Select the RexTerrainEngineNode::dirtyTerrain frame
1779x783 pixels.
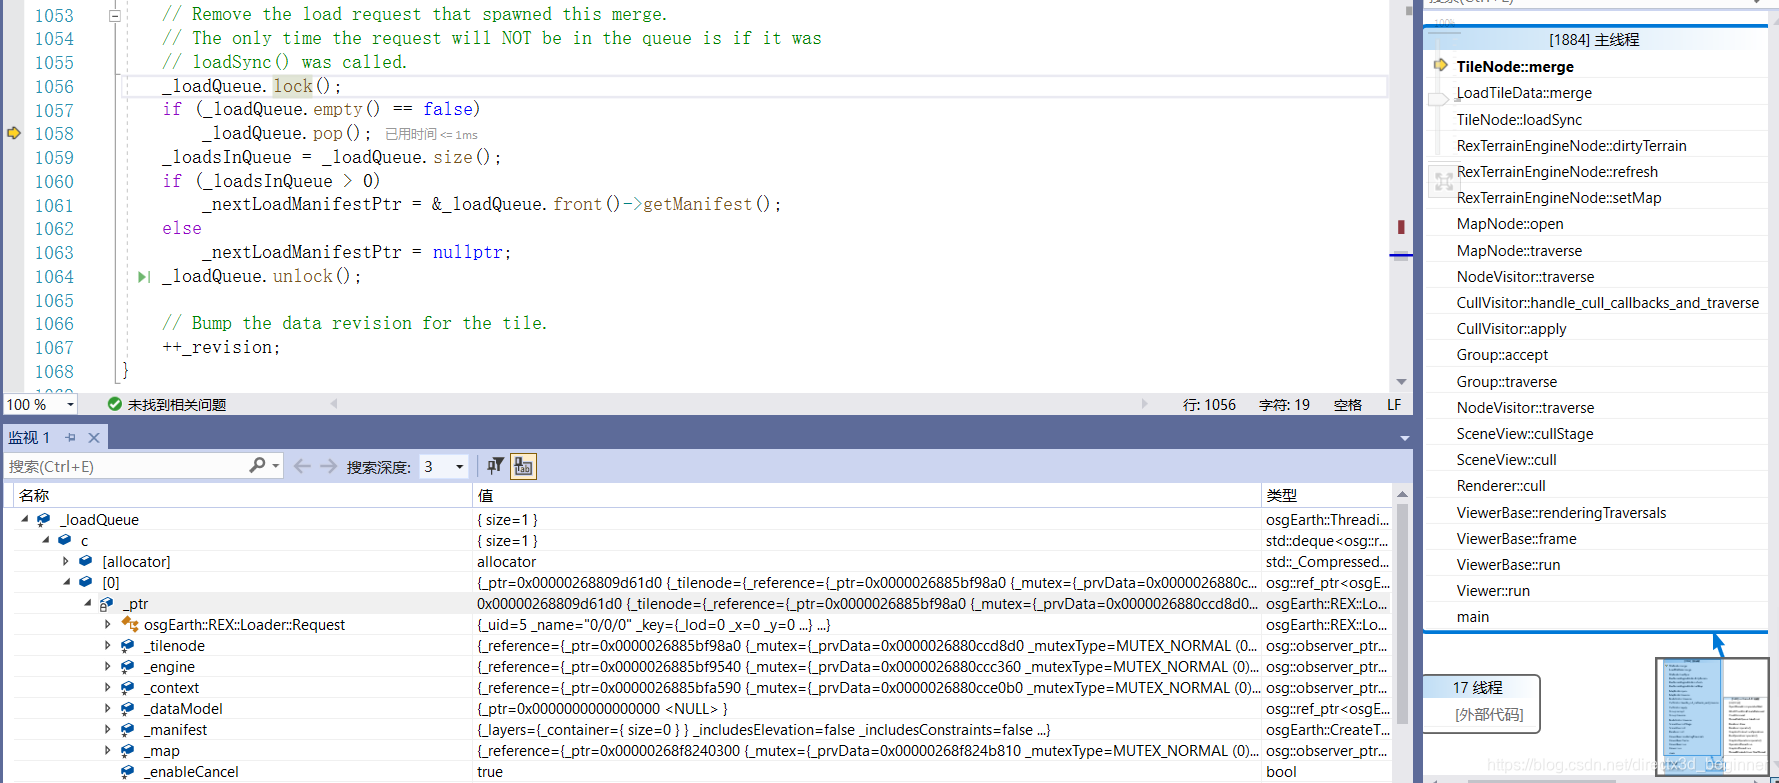click(1571, 146)
